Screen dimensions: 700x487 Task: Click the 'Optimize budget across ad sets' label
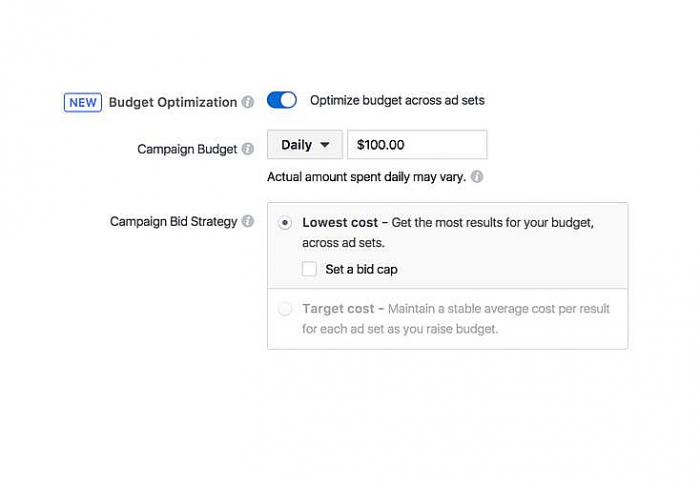point(397,100)
